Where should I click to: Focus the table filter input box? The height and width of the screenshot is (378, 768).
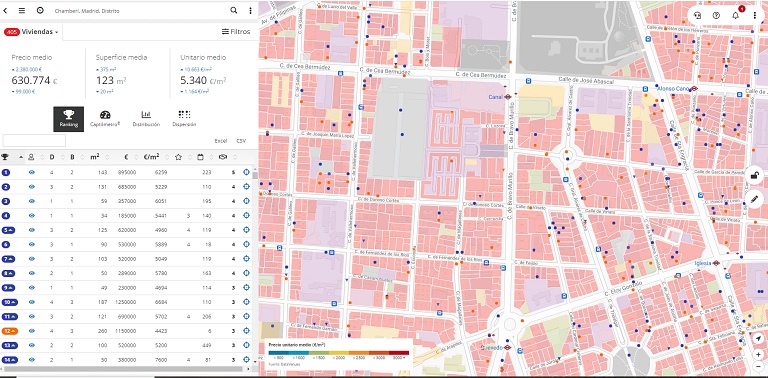[x=34, y=141]
